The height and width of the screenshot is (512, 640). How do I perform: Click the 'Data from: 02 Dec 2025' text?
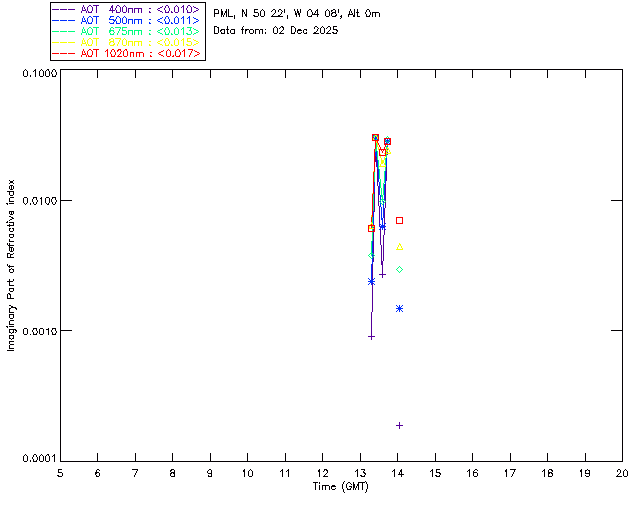276,31
